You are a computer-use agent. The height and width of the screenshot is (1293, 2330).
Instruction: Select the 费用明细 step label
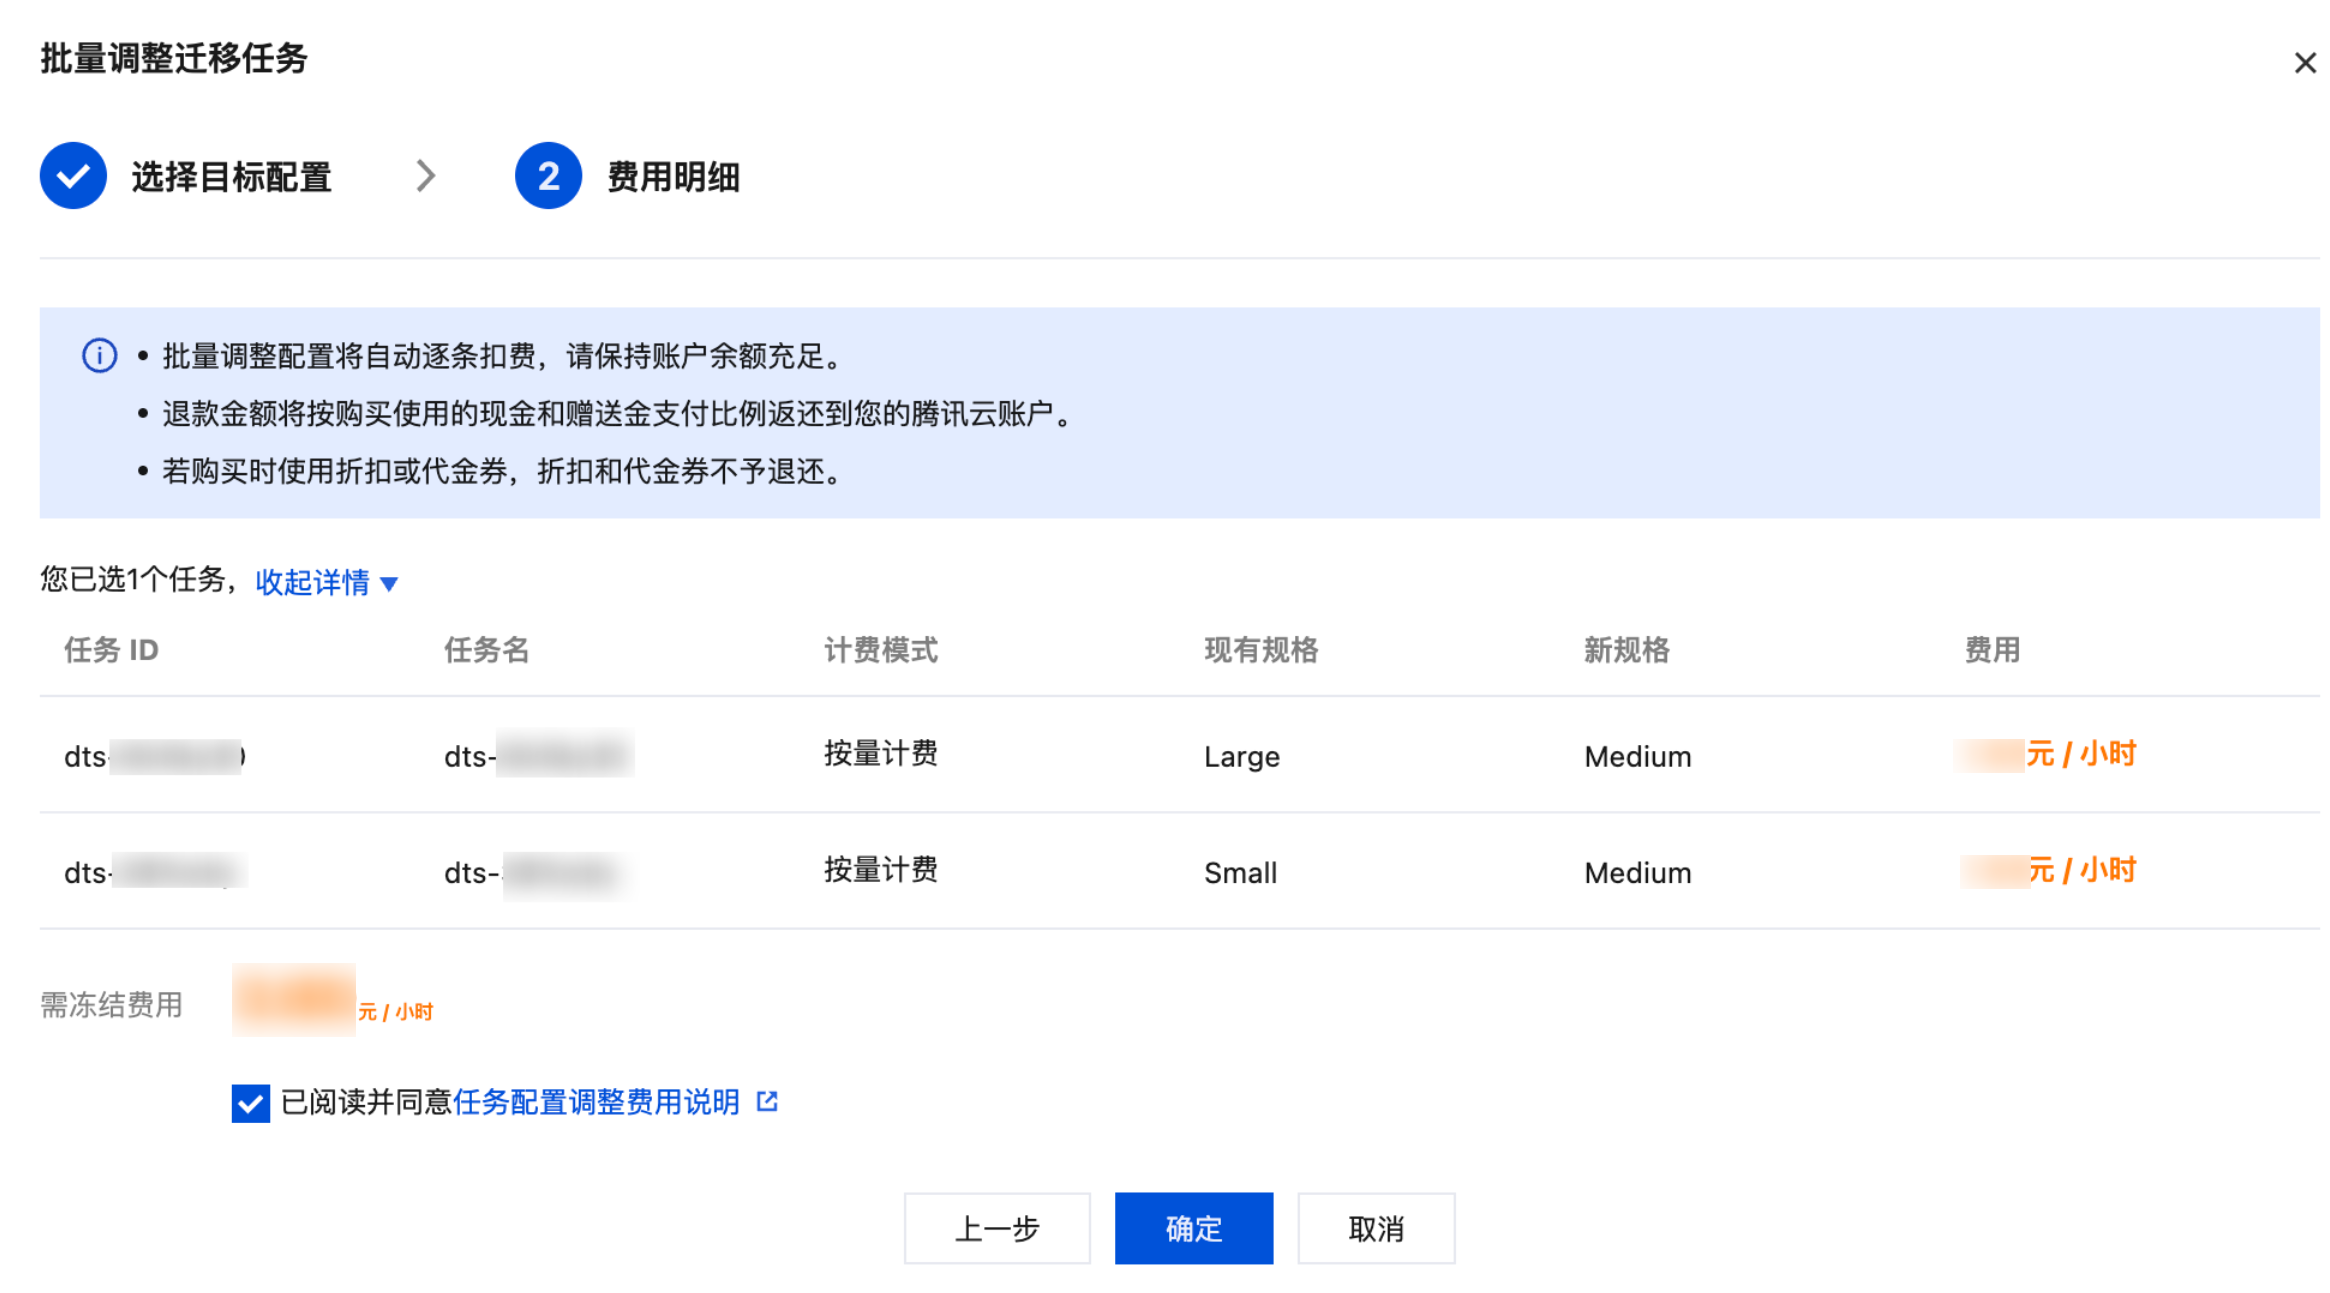[x=673, y=177]
